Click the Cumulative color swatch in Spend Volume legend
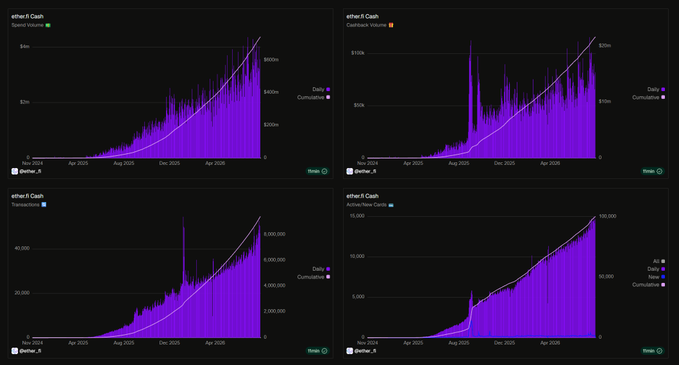This screenshot has height=365, width=679. (x=328, y=97)
